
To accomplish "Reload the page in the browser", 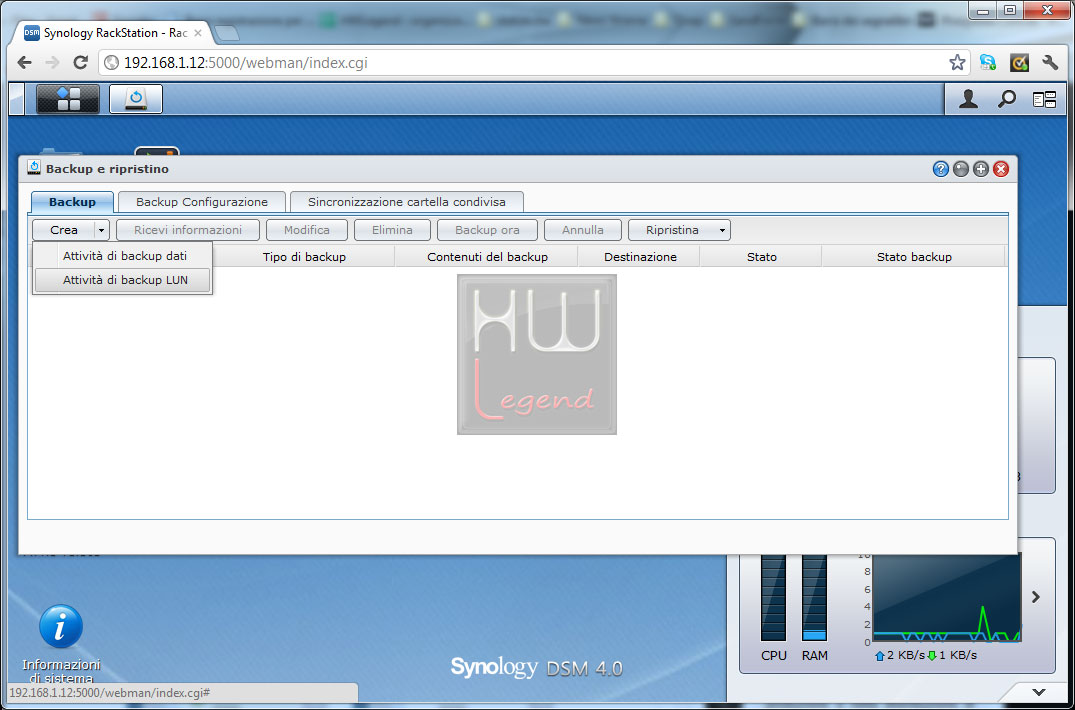I will (81, 63).
